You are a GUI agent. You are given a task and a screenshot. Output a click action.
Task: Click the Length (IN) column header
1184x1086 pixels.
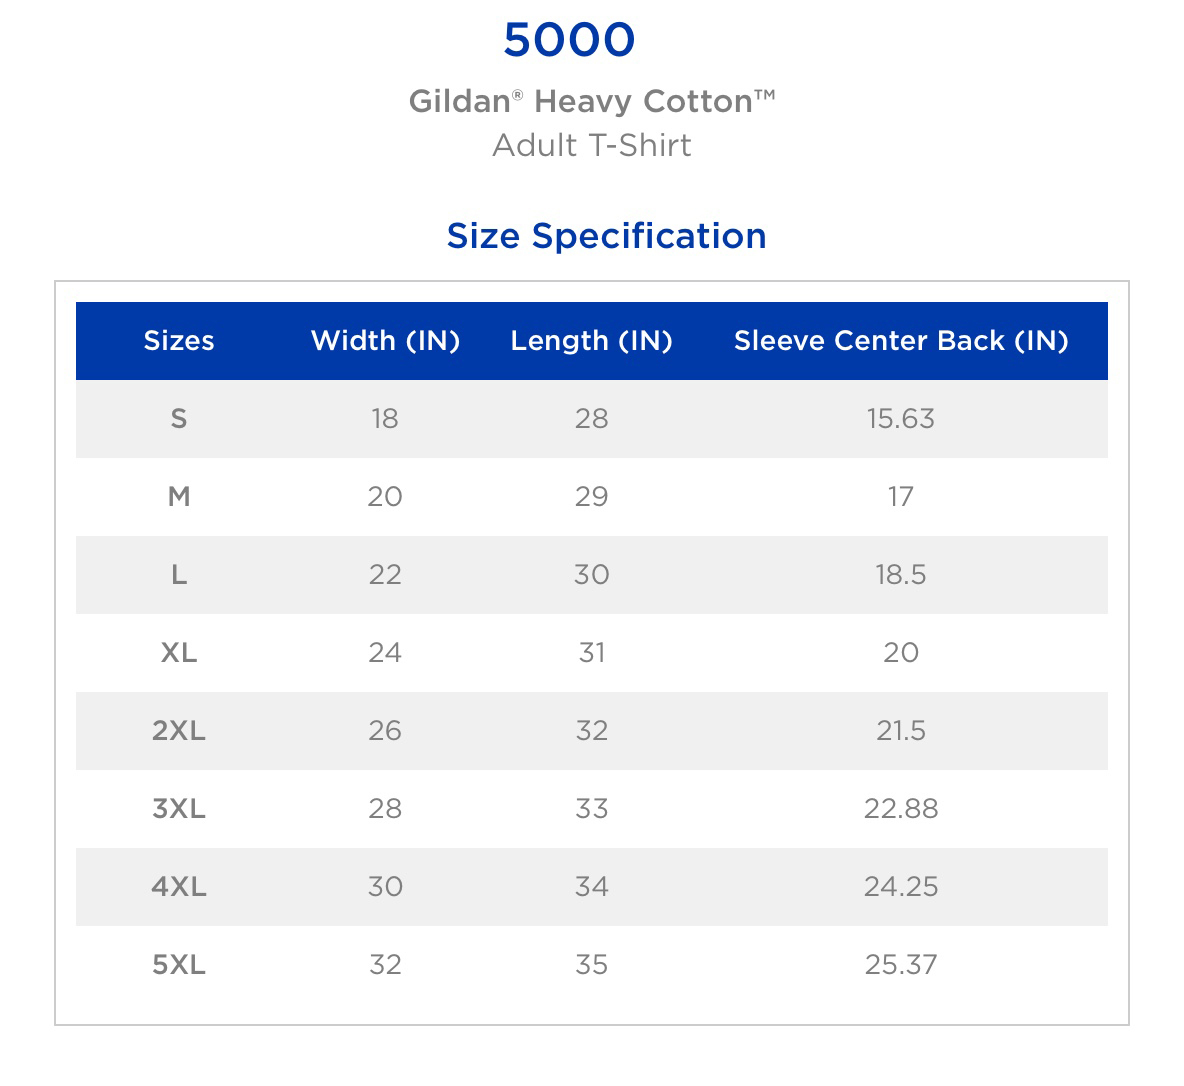pyautogui.click(x=591, y=341)
